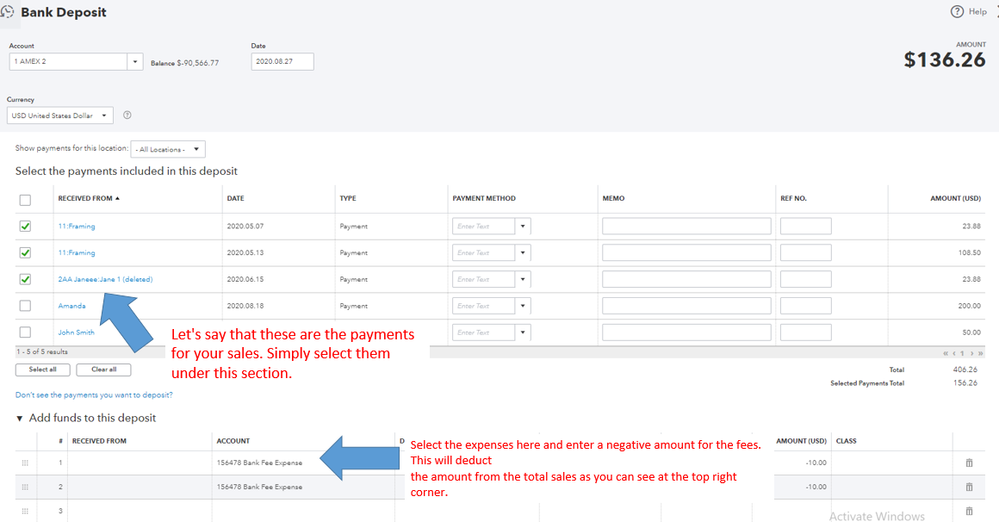This screenshot has width=999, height=522.
Task: Open the recent transactions clock icon
Action: pos(7,12)
